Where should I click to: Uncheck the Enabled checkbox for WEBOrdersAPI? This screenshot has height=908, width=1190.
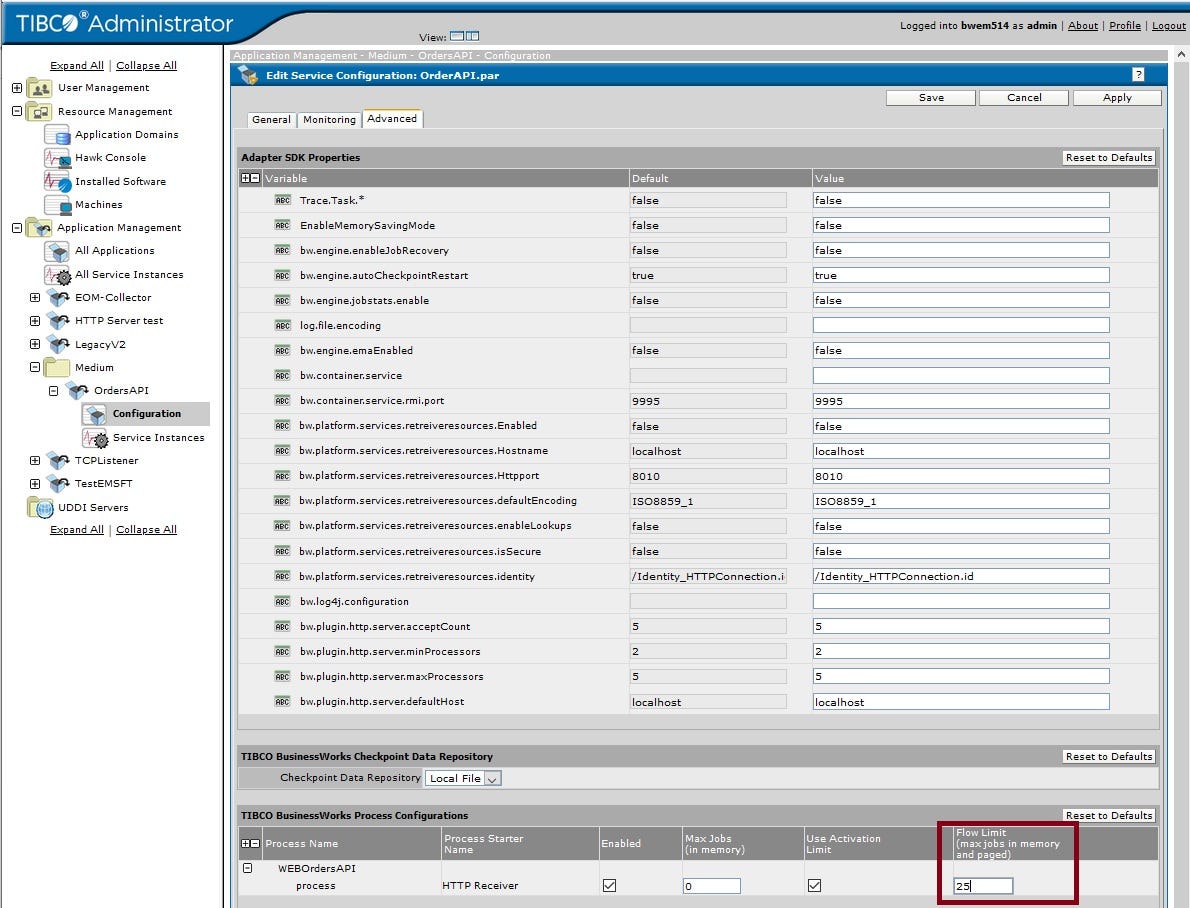tap(609, 885)
